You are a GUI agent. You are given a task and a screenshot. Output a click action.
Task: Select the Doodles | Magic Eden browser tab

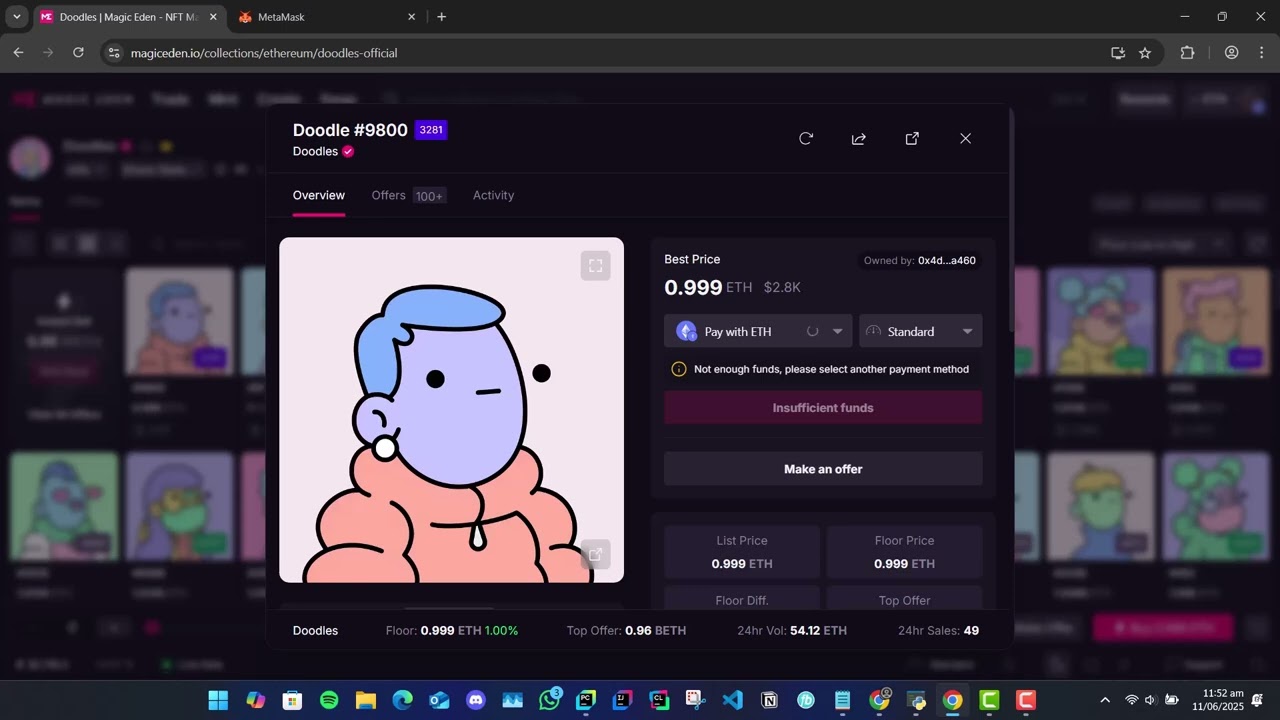127,17
